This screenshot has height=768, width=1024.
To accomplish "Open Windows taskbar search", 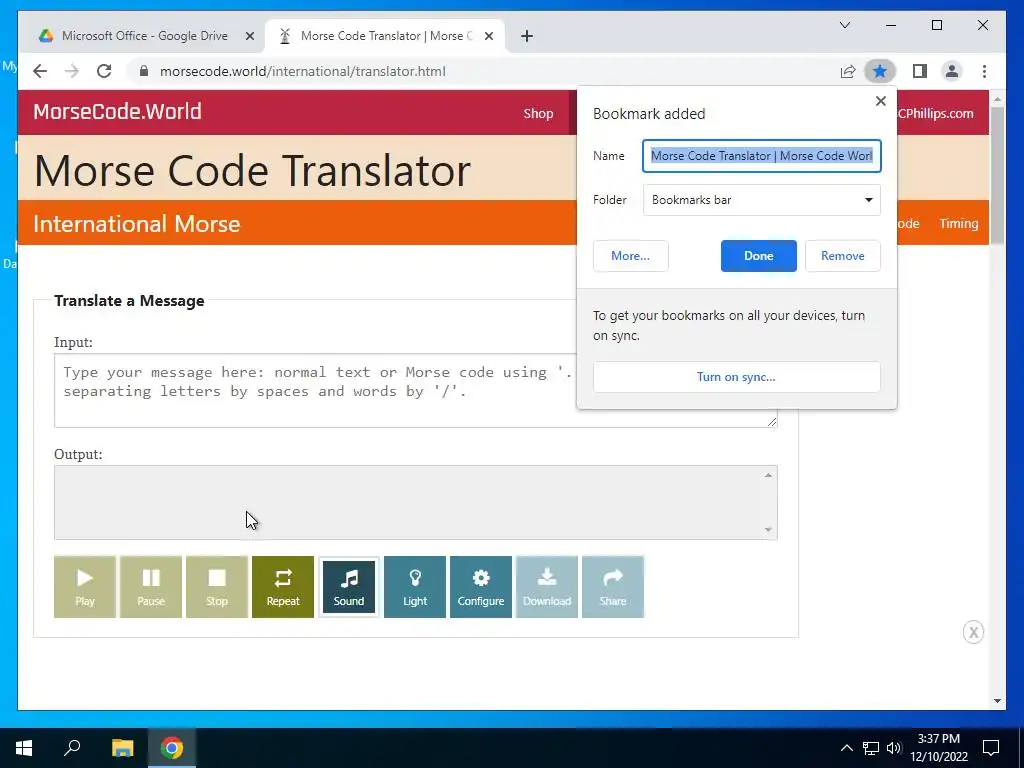I will click(72, 748).
